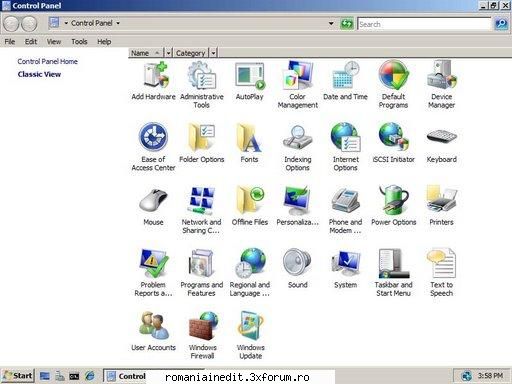This screenshot has width=512, height=384.
Task: Open dropdown arrow before Control Panel breadcrumb
Action: pos(66,23)
